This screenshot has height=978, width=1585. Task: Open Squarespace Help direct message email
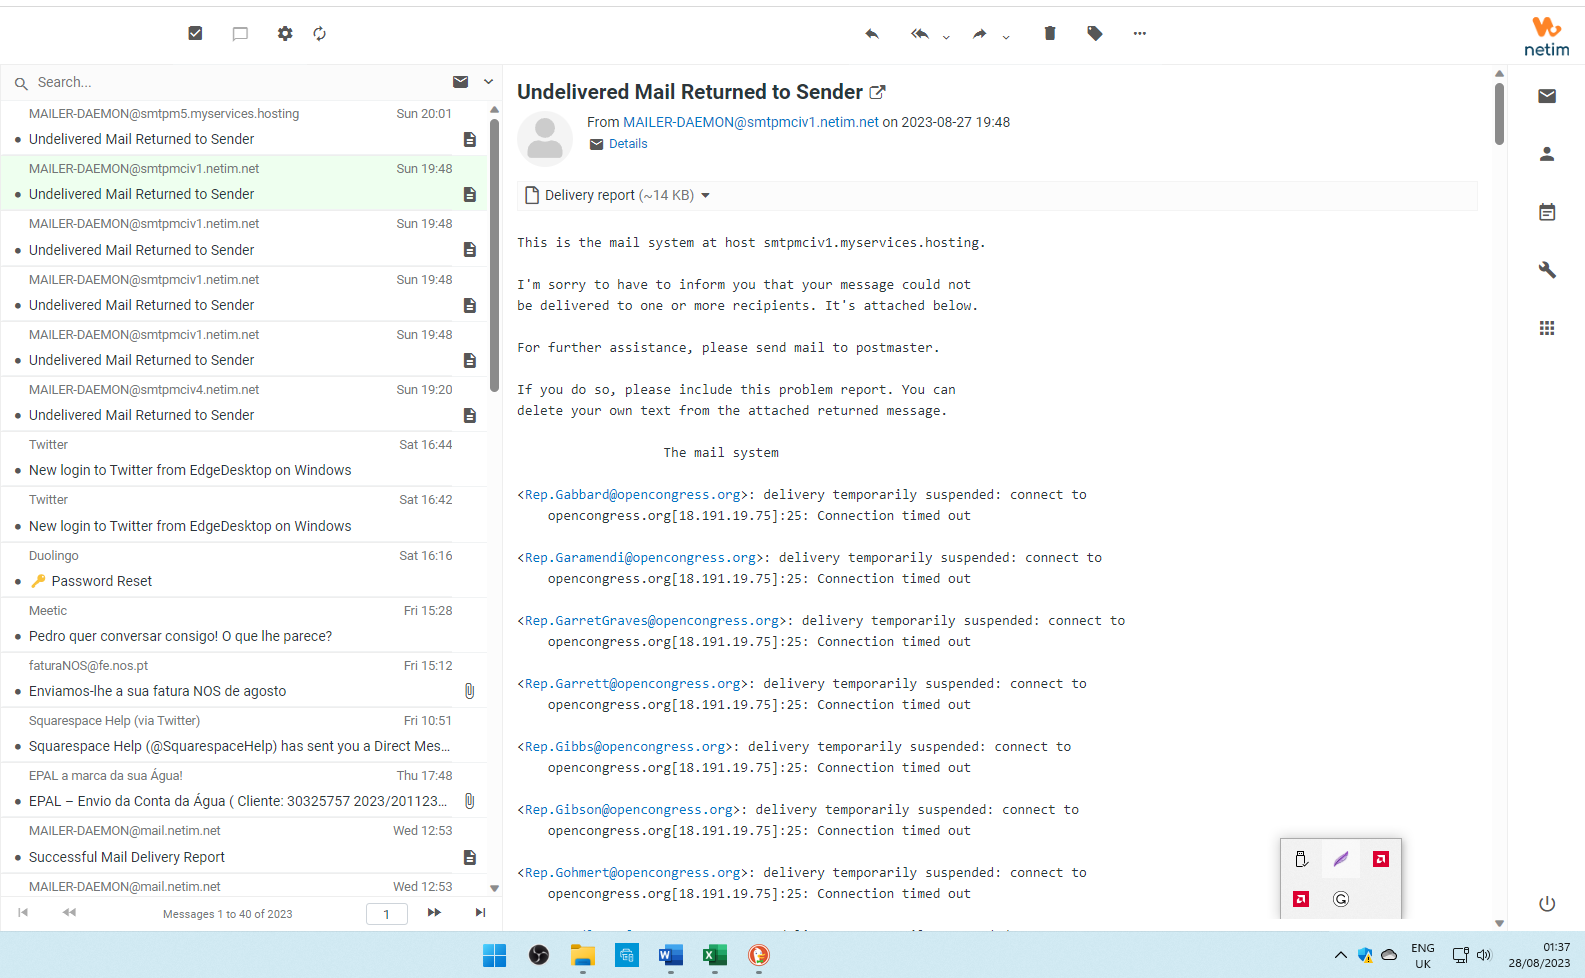click(x=244, y=734)
